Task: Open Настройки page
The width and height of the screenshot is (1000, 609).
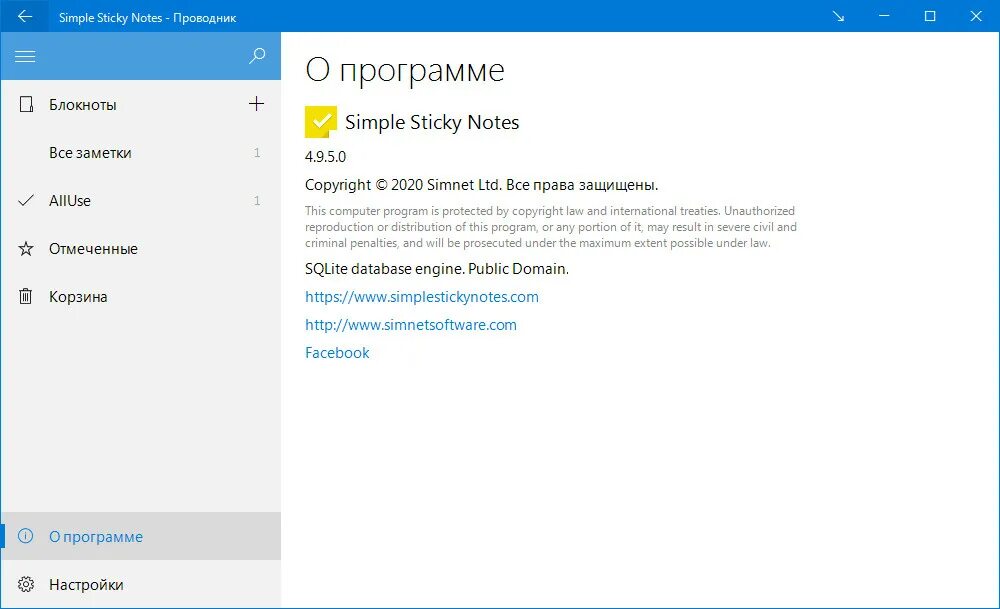Action: click(x=141, y=584)
